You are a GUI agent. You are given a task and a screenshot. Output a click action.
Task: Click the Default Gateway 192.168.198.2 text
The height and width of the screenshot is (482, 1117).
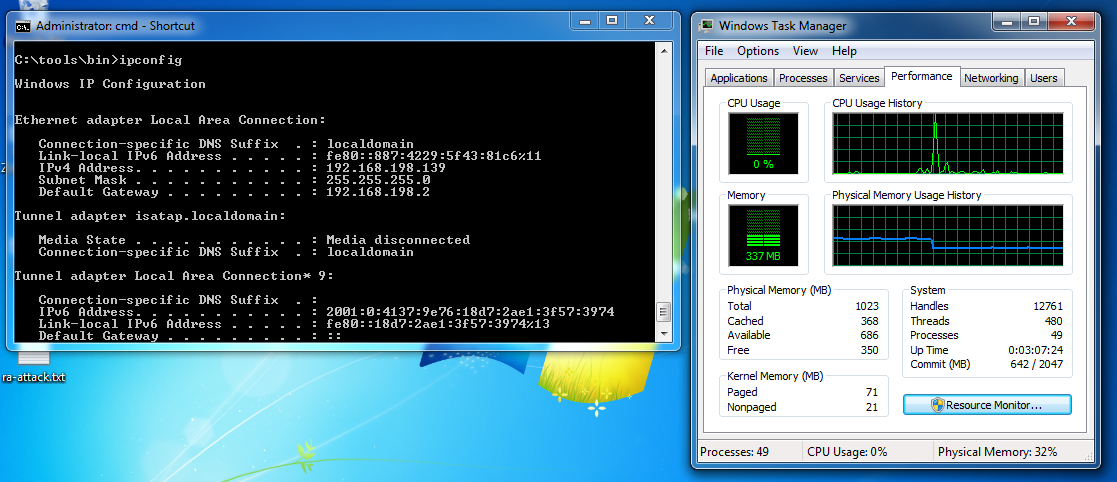click(378, 192)
